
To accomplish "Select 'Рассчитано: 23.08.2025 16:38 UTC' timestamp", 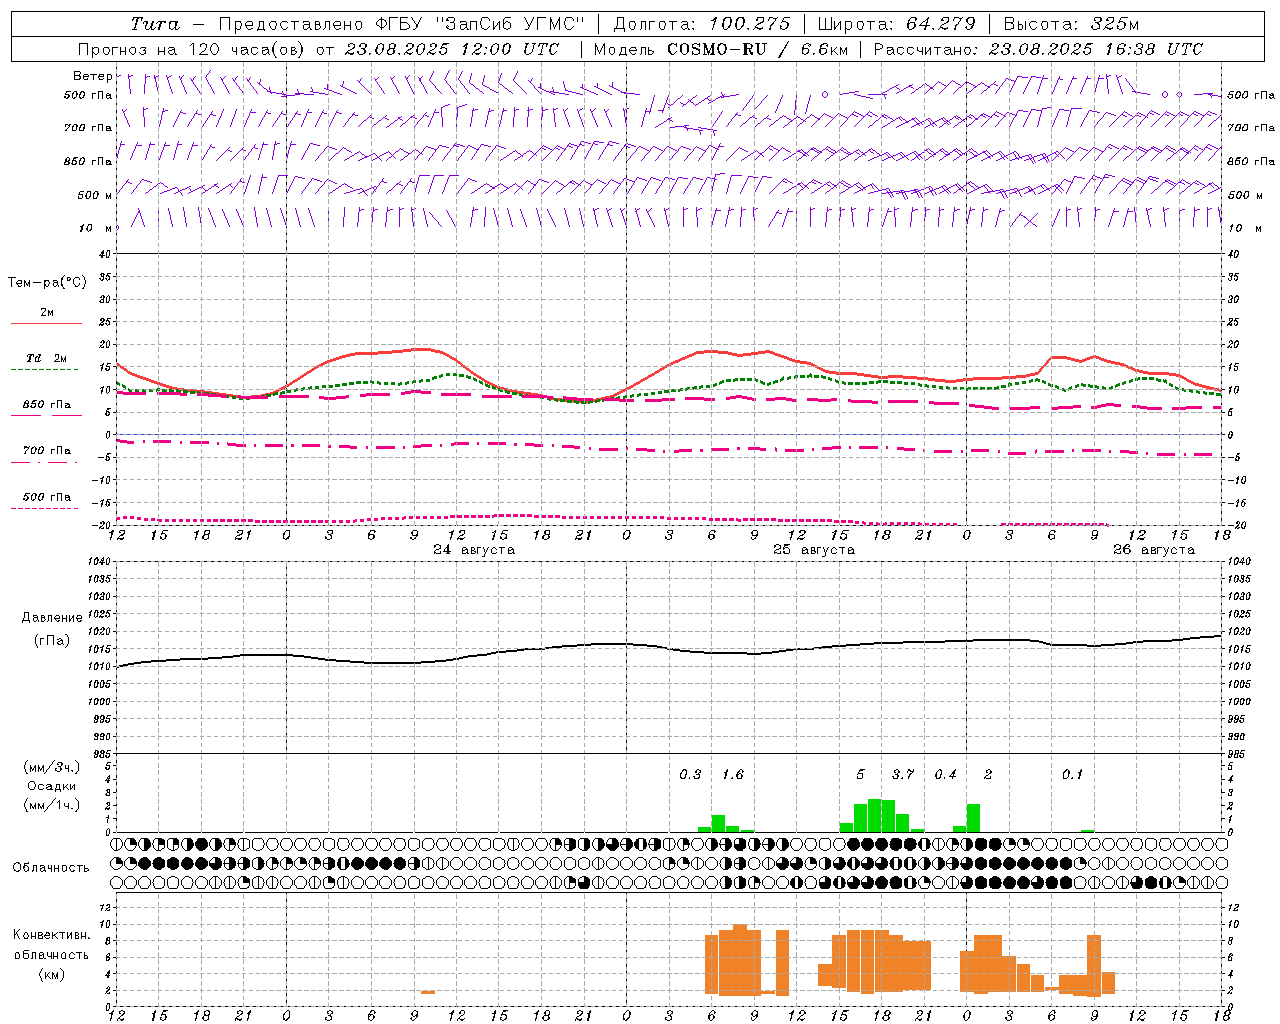I will tap(1038, 49).
